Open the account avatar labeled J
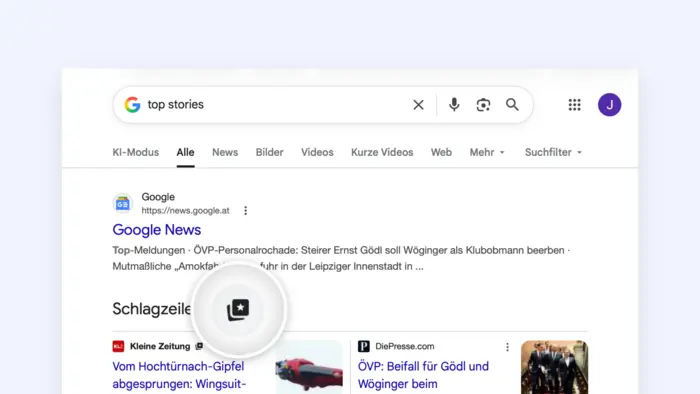This screenshot has width=700, height=394. click(609, 105)
